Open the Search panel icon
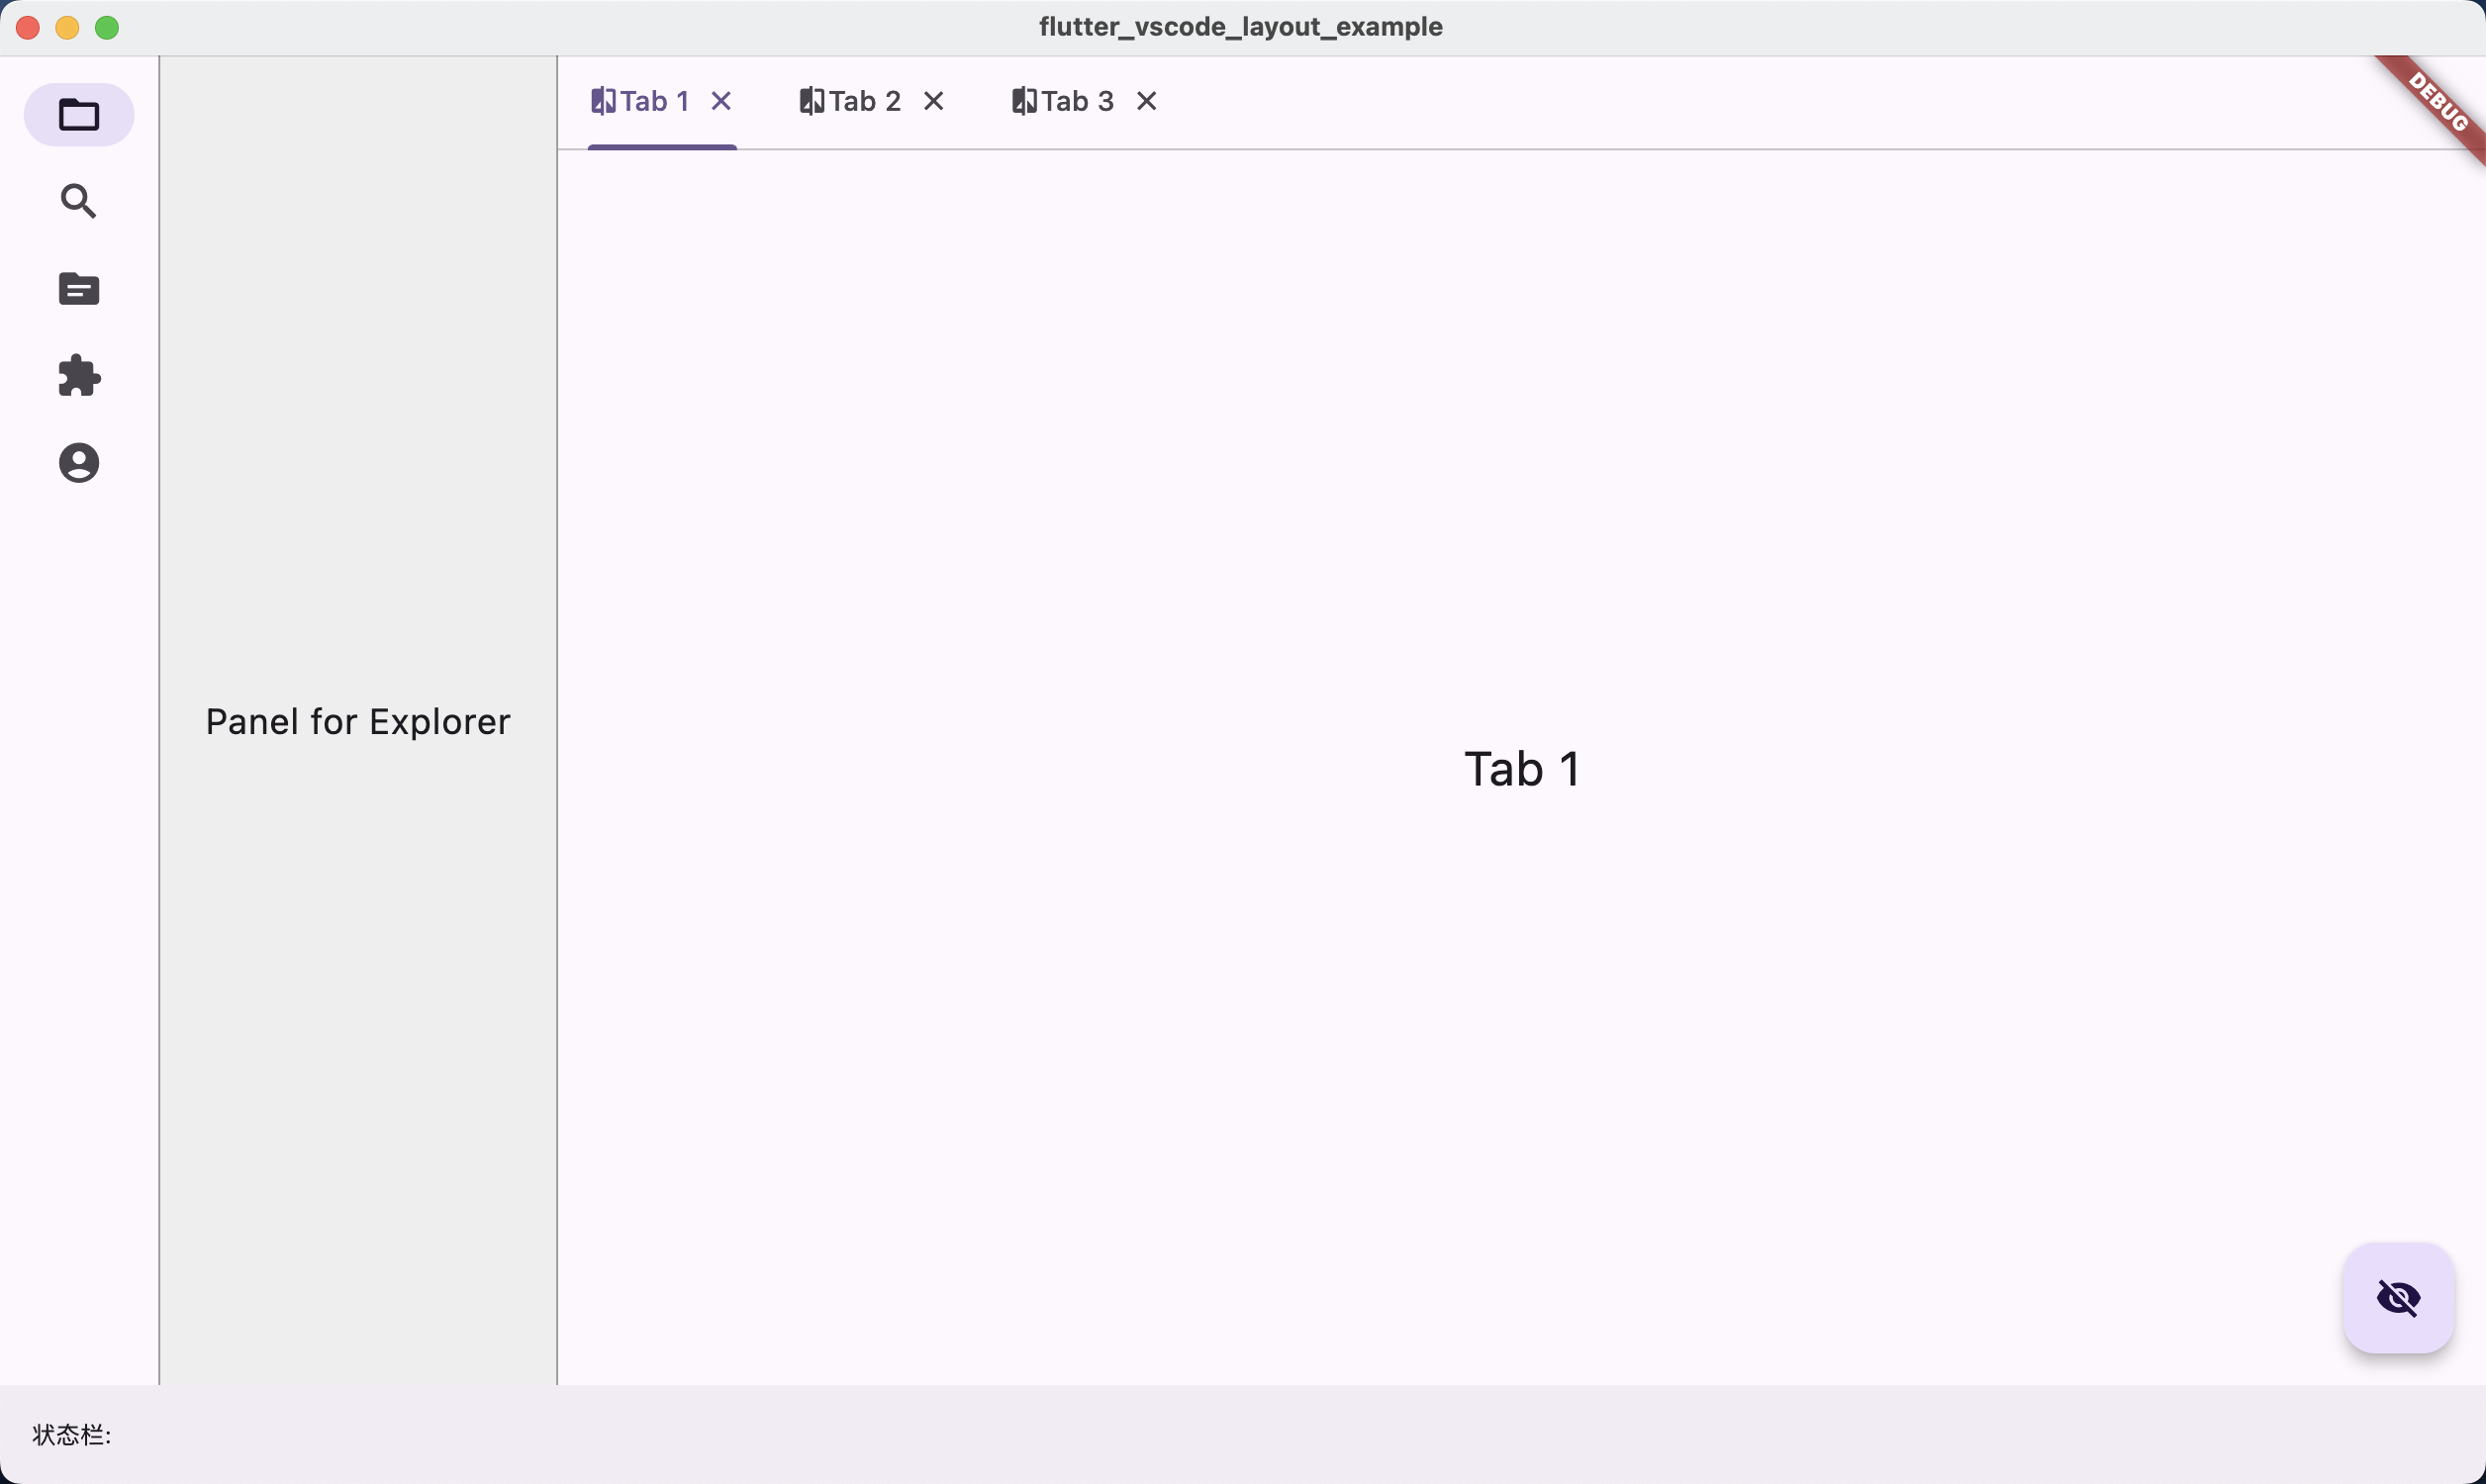The image size is (2486, 1484). [79, 202]
